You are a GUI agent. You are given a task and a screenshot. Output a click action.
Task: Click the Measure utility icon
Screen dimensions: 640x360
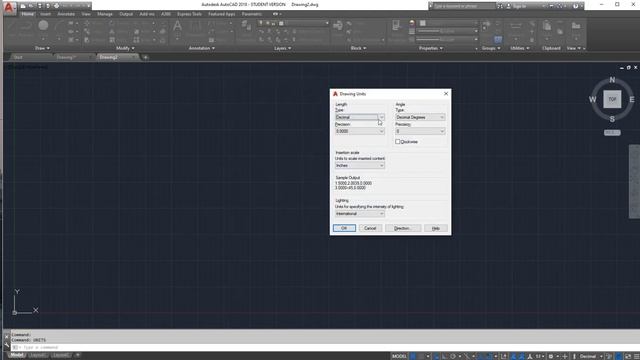coord(516,26)
